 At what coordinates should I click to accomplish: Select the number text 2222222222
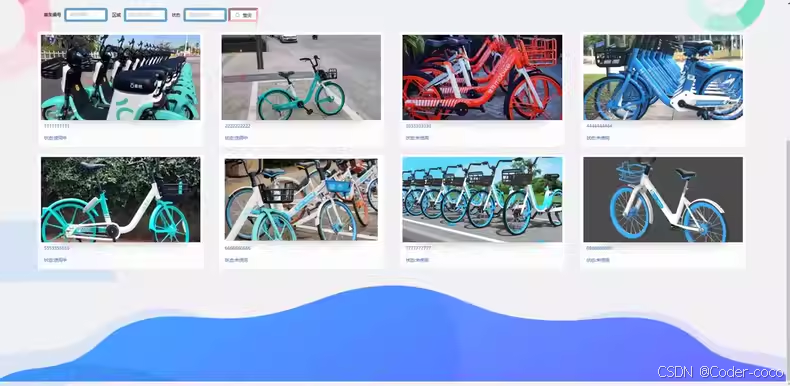(x=237, y=126)
